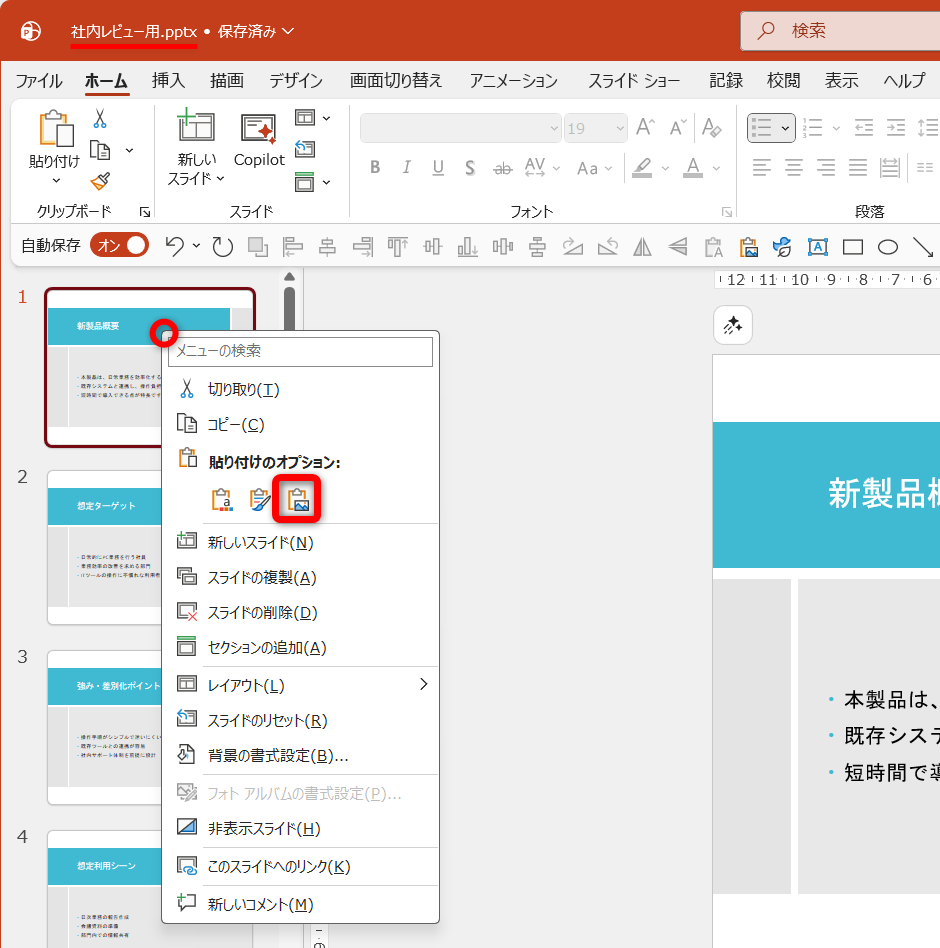Viewport: 940px width, 948px height.
Task: Click the paste as picture option icon
Action: tap(297, 499)
